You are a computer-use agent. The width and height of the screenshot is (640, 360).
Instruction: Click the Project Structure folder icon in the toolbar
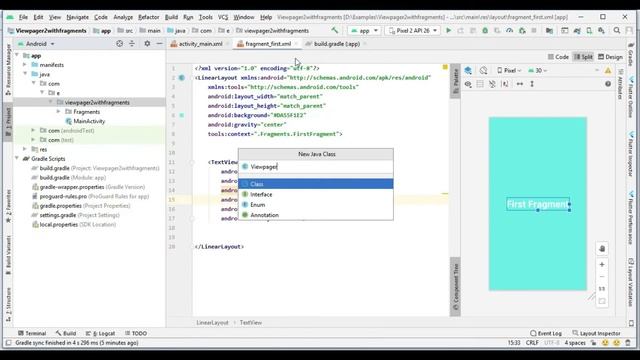[x=549, y=31]
